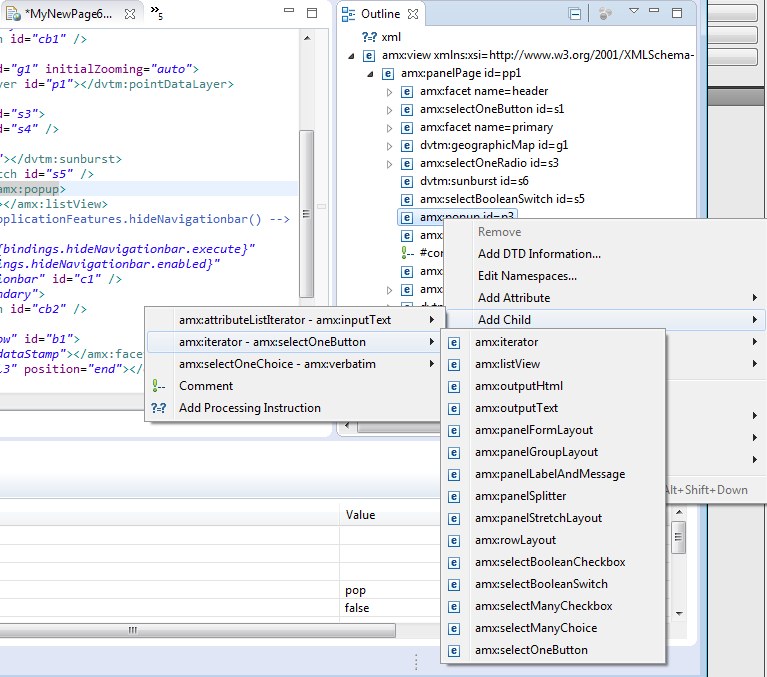Open the Outline view menu arrow
The image size is (767, 677).
click(x=633, y=11)
